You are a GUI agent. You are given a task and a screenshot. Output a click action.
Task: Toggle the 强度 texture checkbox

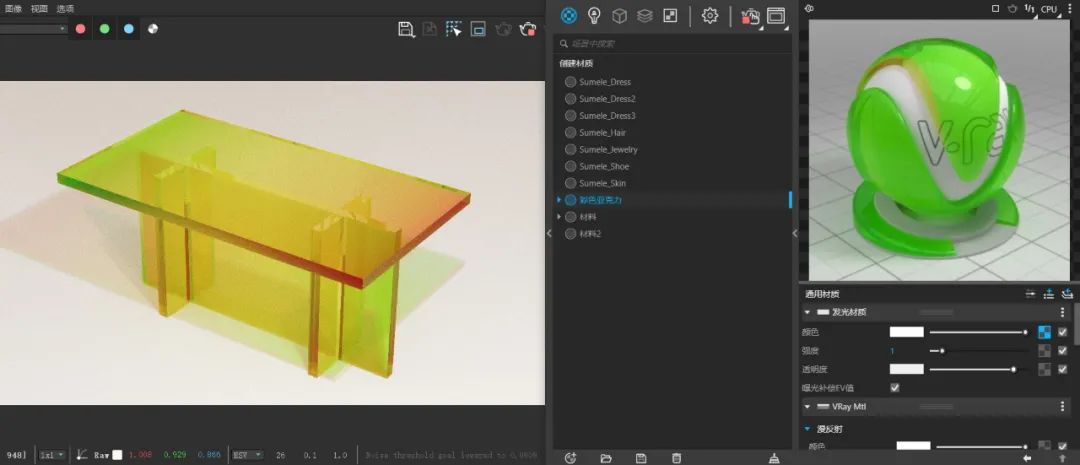click(x=1063, y=351)
